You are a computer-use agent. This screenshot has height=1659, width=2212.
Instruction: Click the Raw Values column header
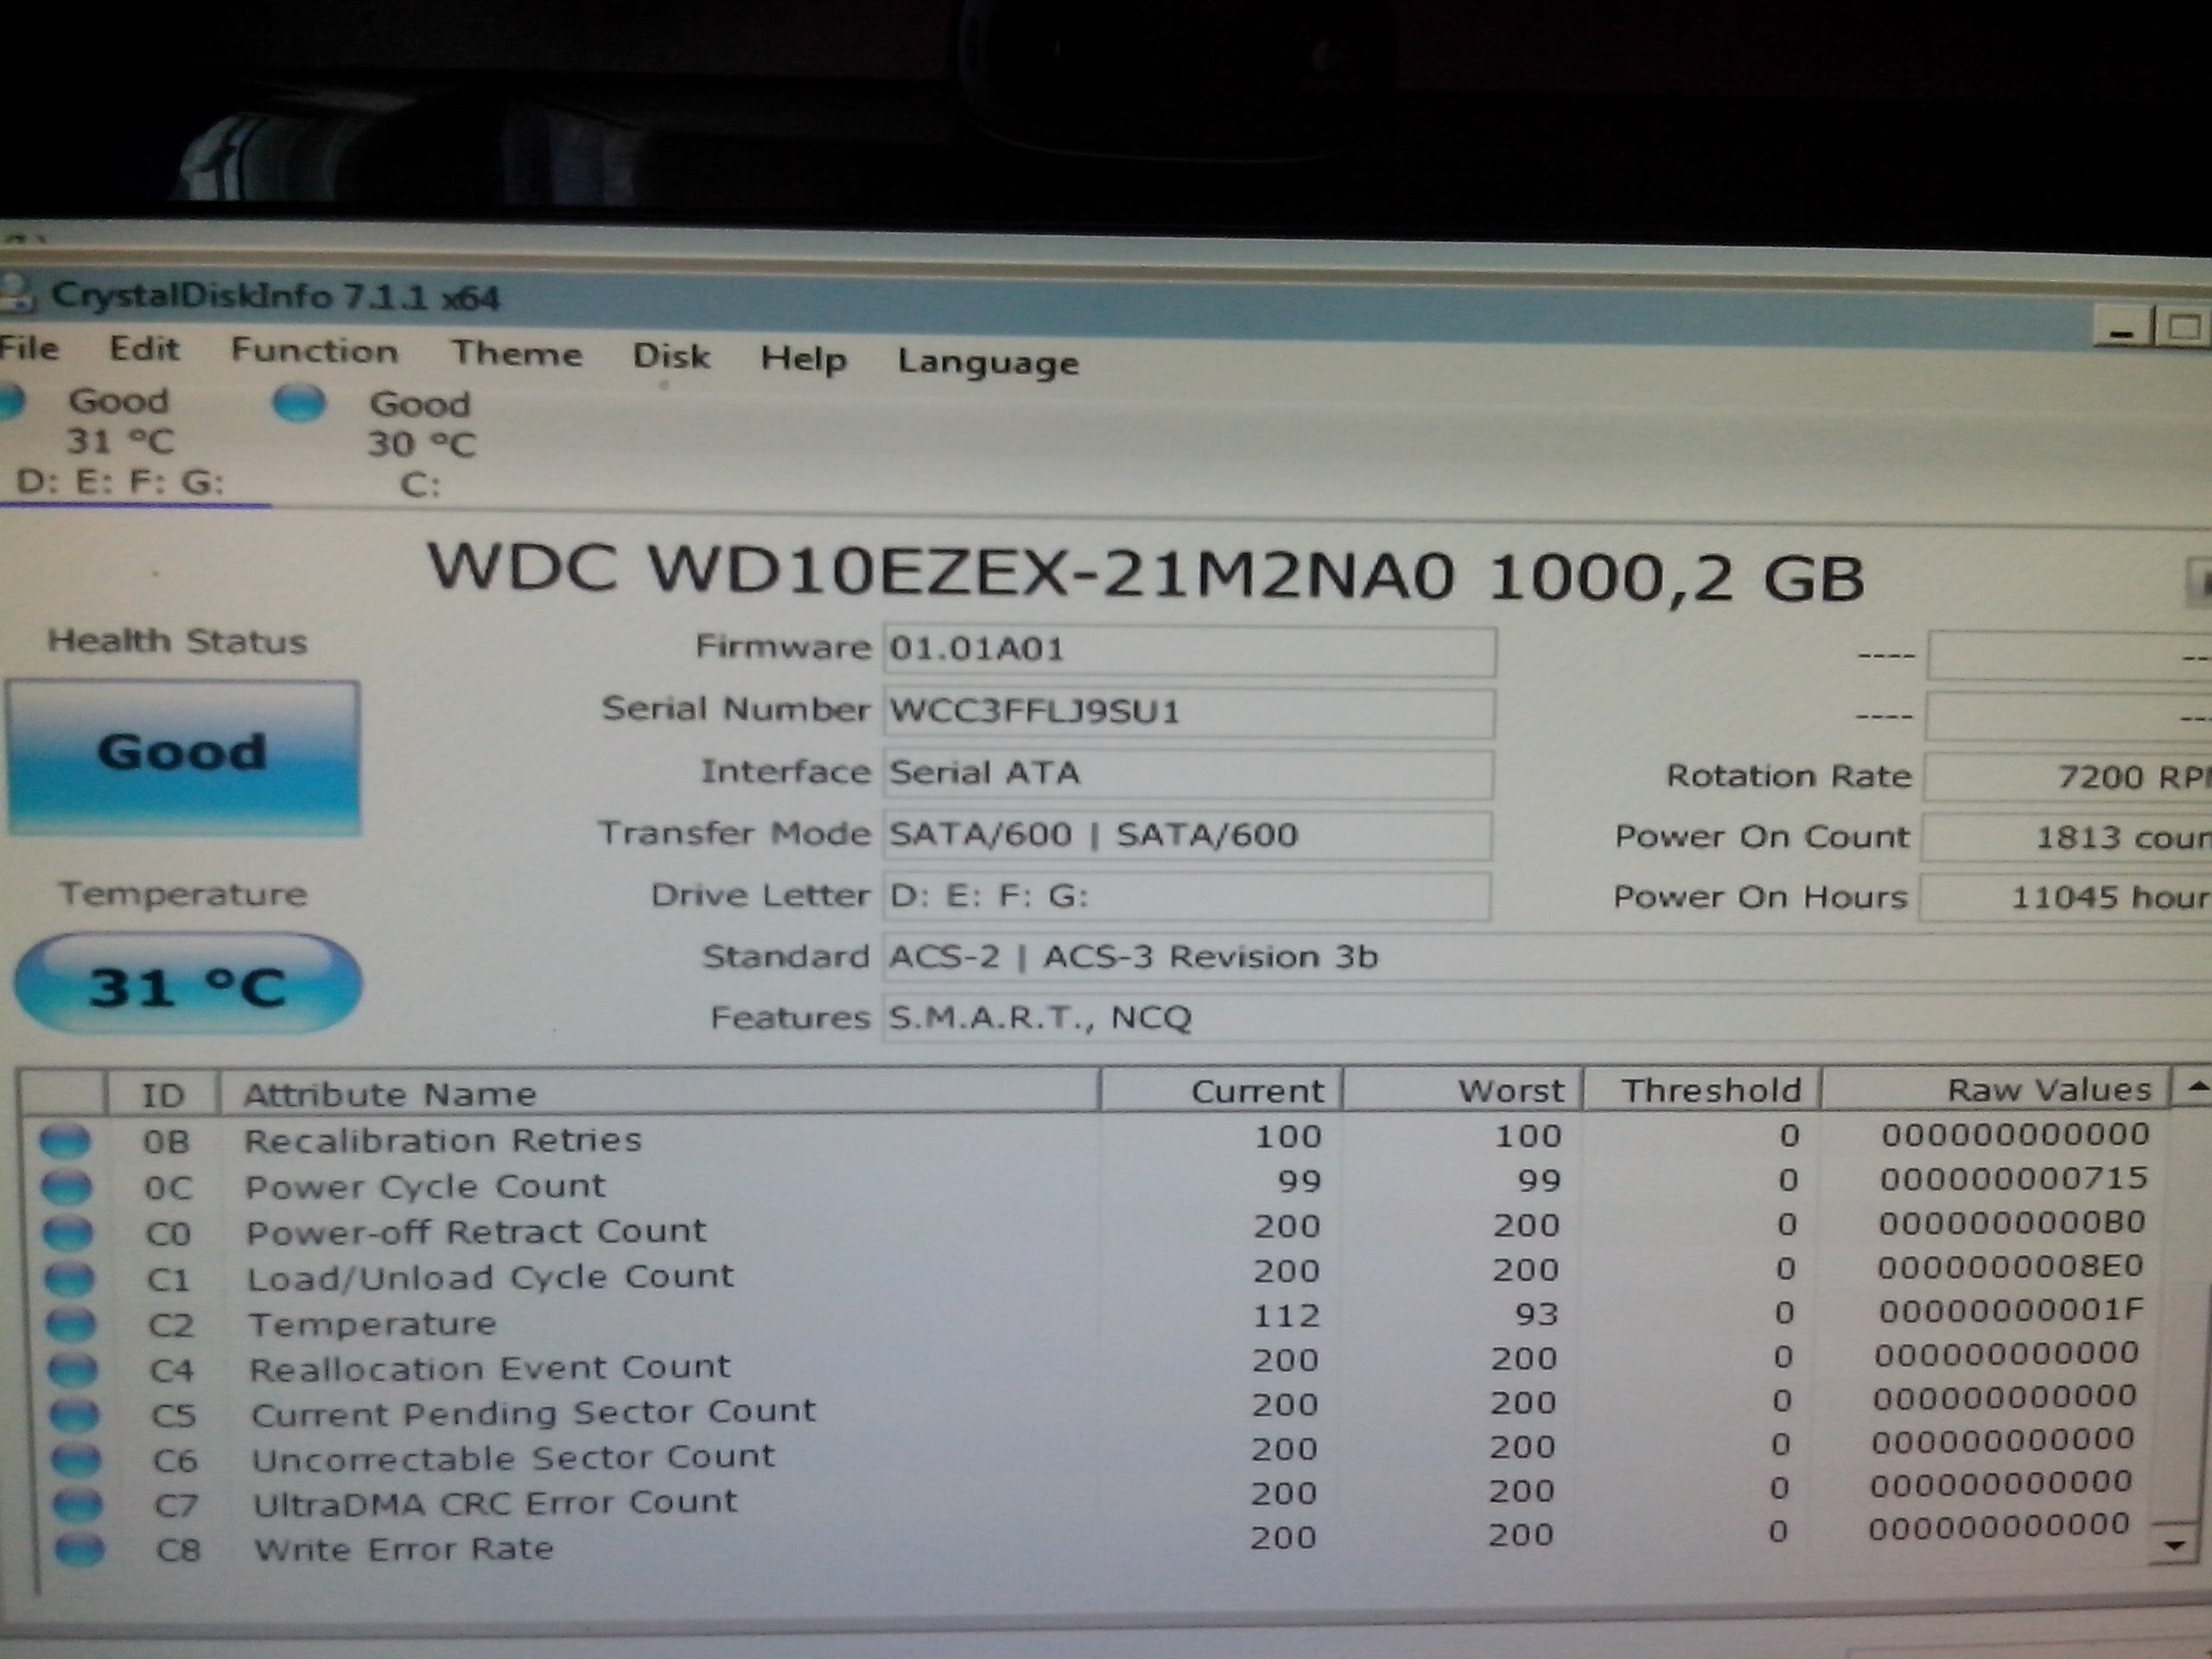[x=1996, y=1089]
